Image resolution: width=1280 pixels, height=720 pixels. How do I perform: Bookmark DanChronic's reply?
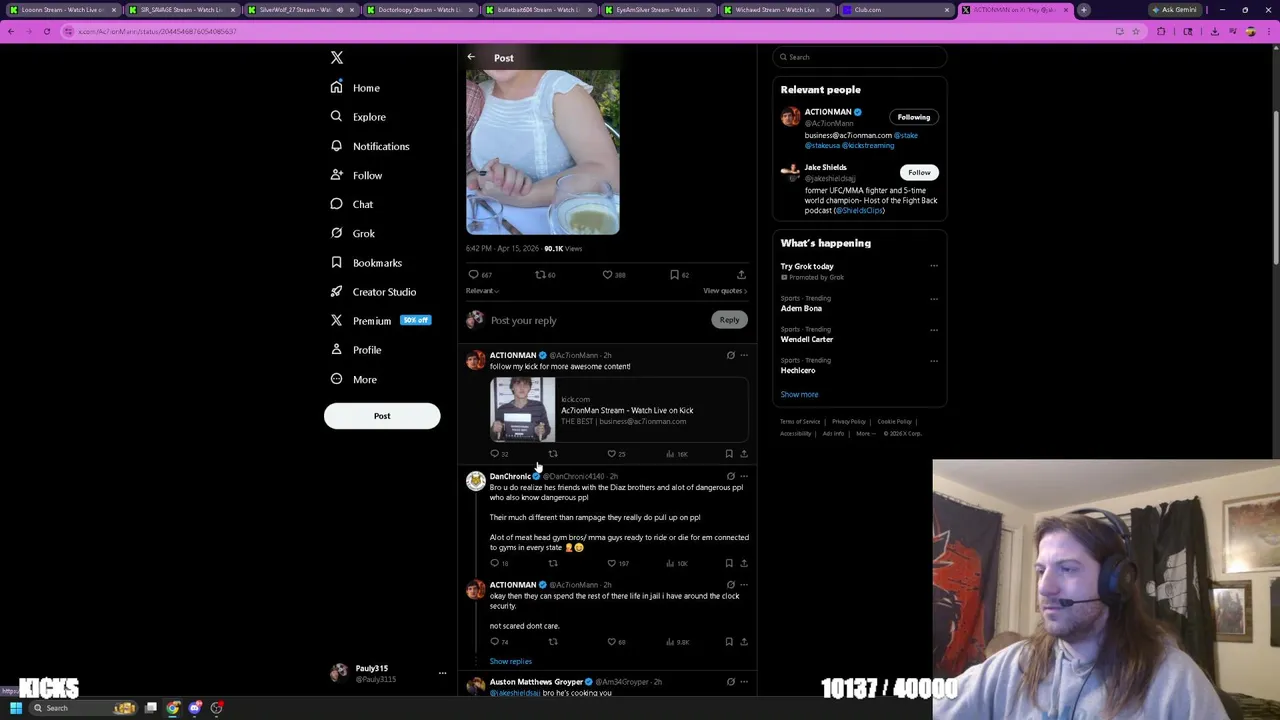pyautogui.click(x=729, y=564)
